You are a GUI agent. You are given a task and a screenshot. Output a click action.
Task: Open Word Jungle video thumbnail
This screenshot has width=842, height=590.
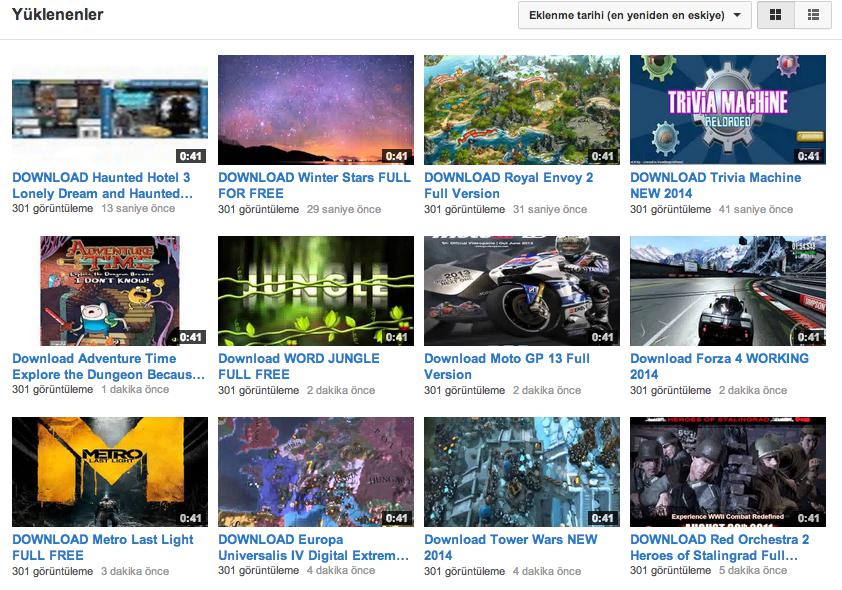point(316,290)
